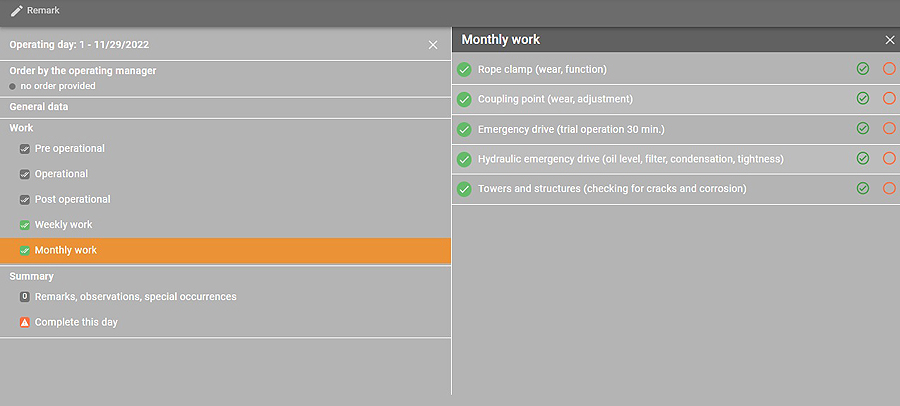Mark Rope clamp as not OK (orange circle)
Screen dimensions: 900x406
click(889, 69)
